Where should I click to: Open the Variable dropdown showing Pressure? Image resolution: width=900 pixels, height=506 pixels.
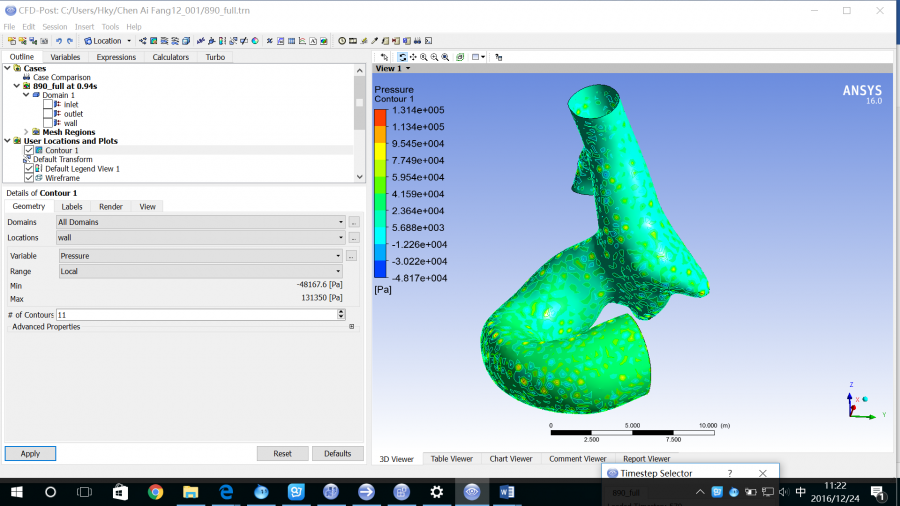pos(200,256)
